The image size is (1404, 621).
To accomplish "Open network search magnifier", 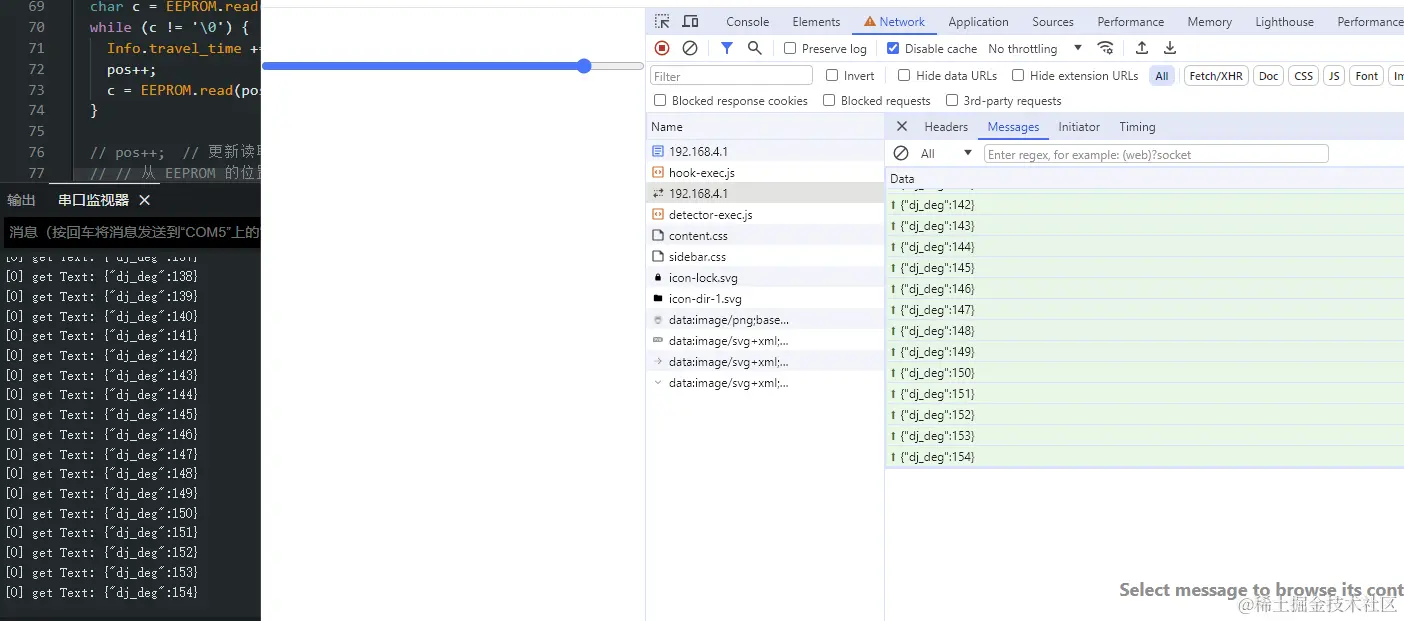I will [755, 48].
